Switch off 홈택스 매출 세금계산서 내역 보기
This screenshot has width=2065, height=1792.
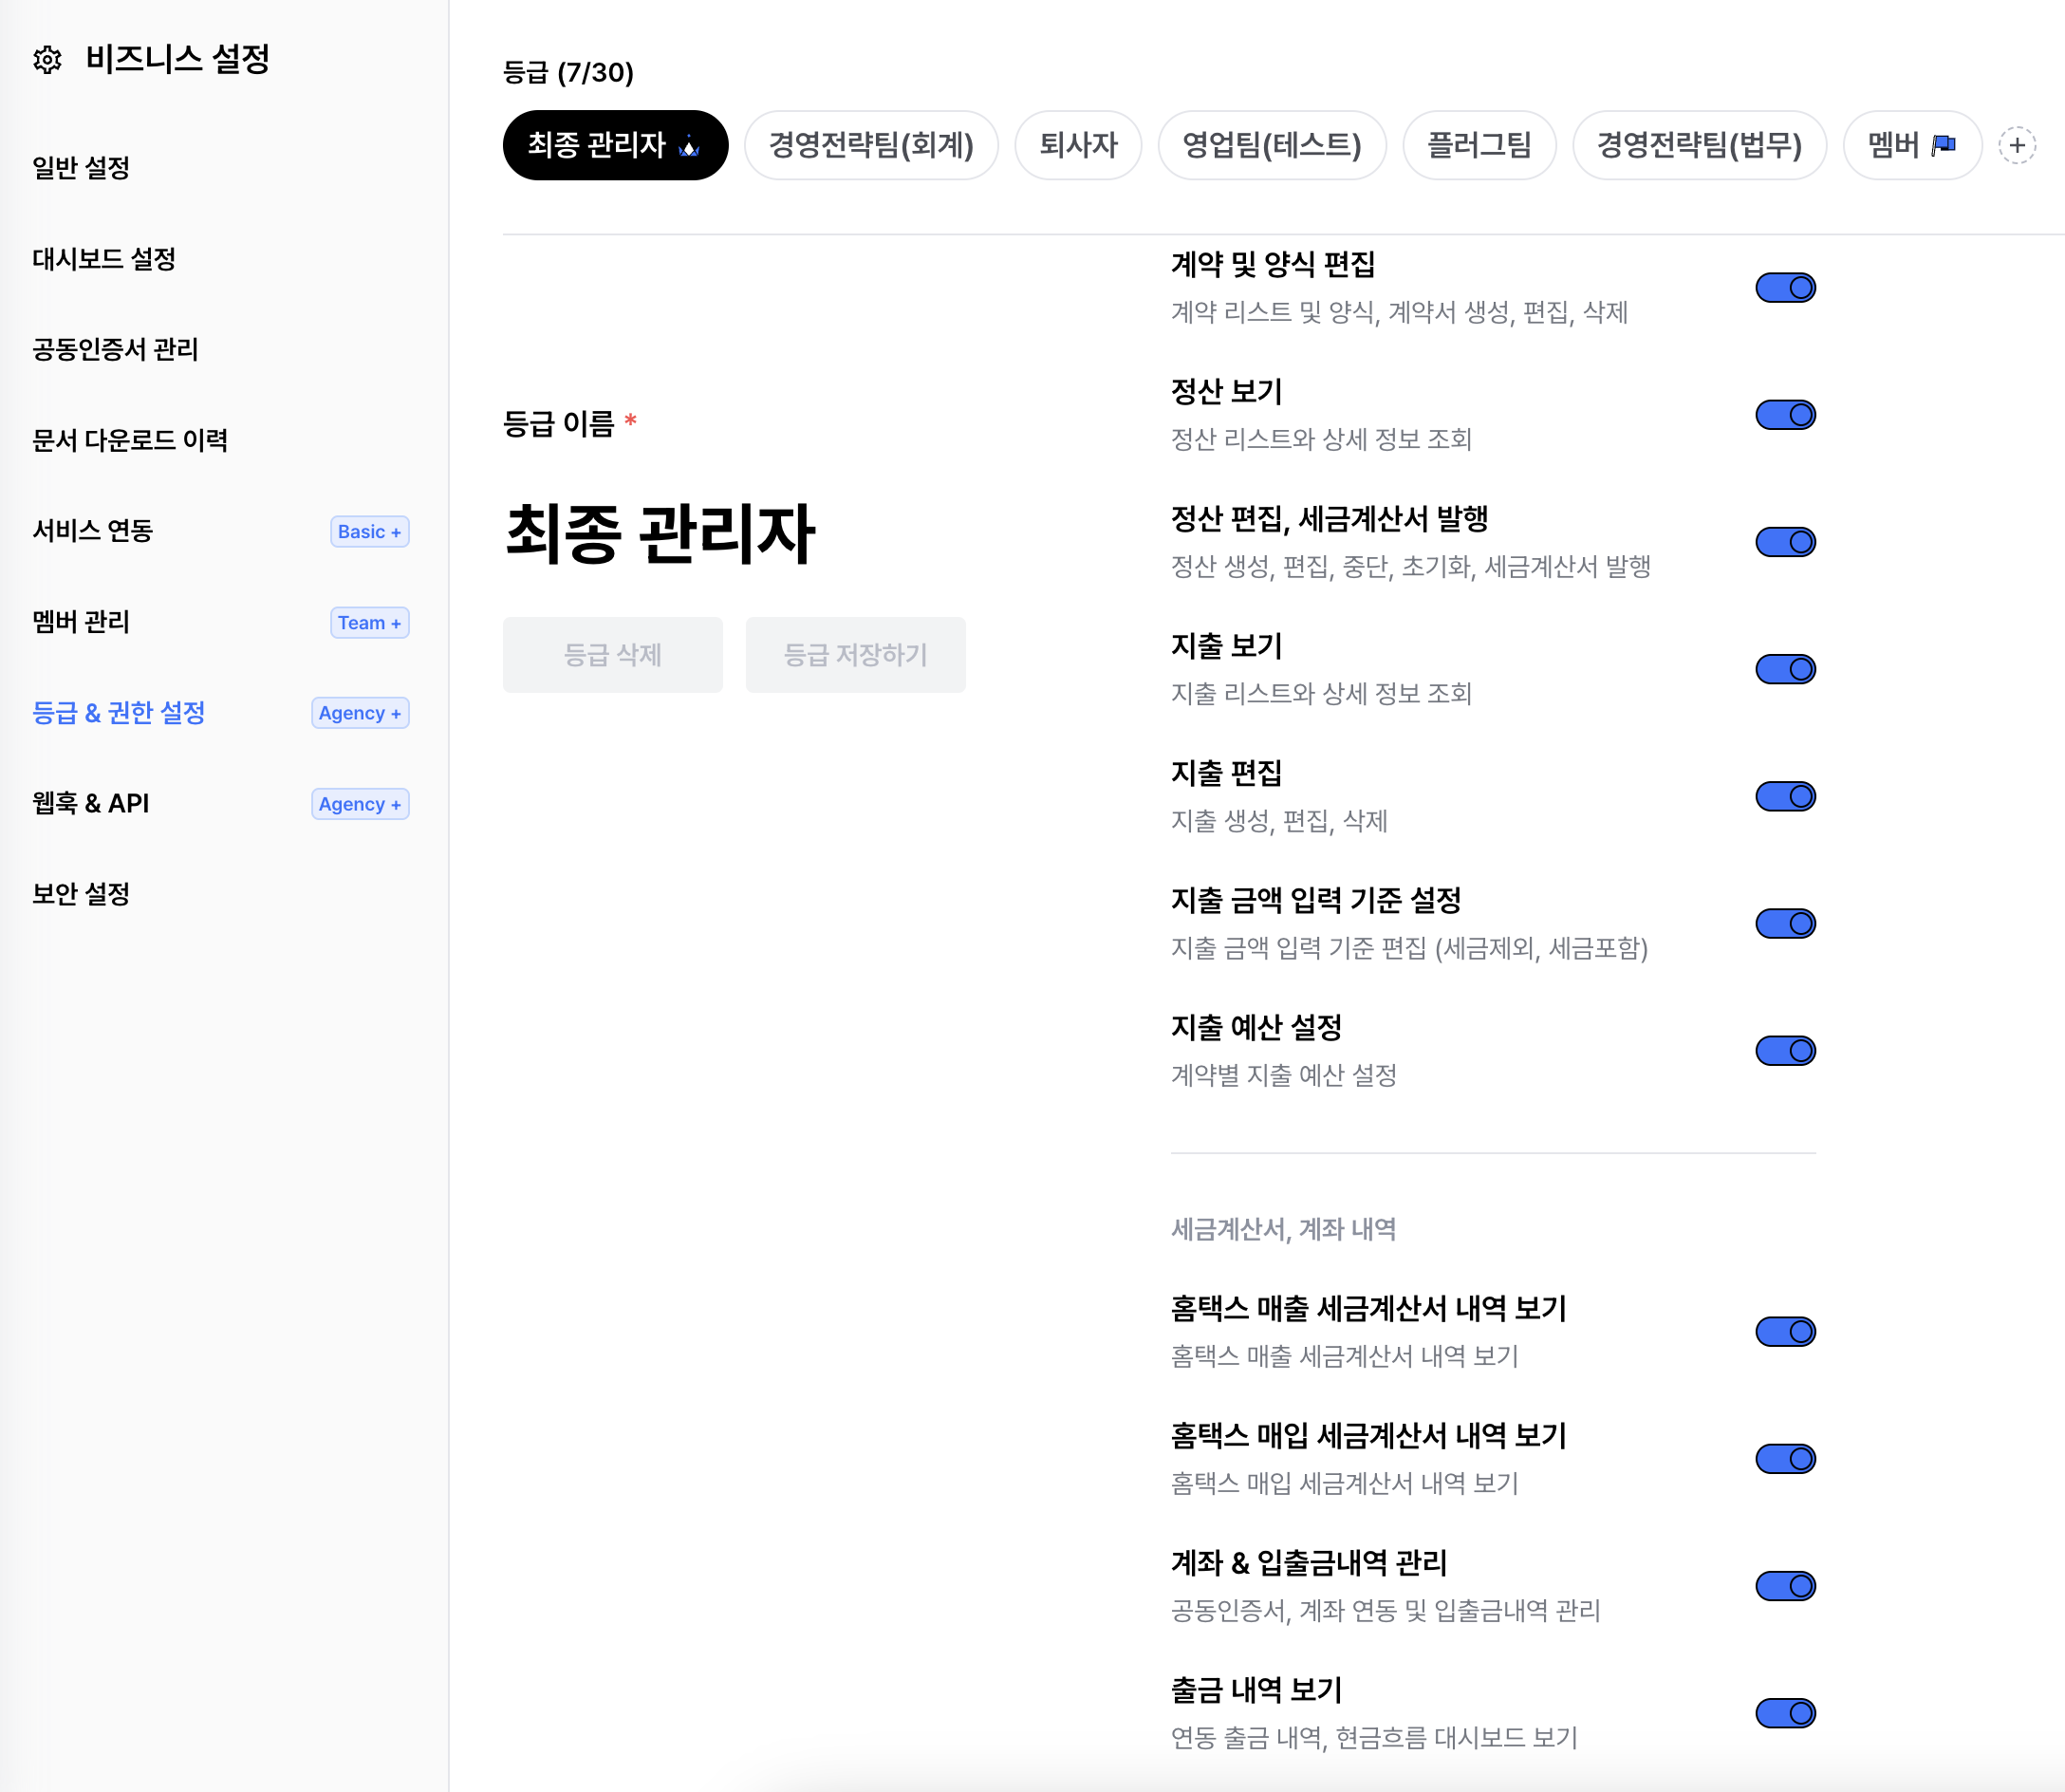tap(1785, 1332)
